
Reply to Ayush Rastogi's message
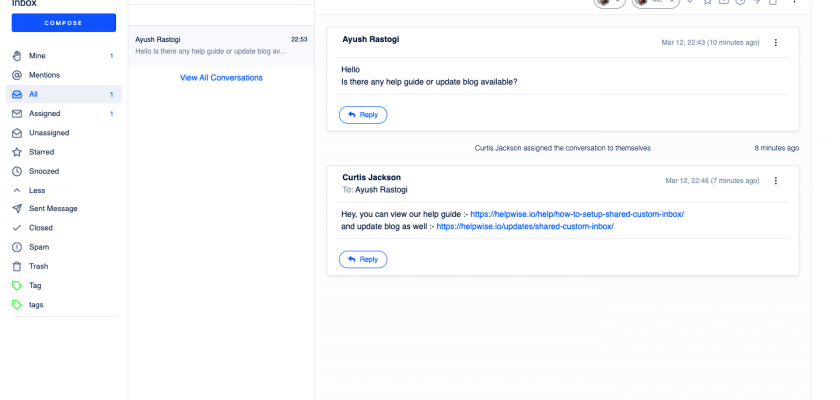coord(363,115)
